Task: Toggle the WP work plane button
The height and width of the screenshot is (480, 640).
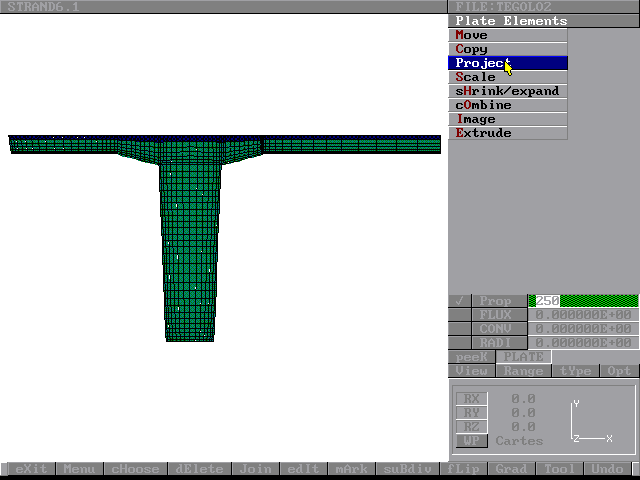Action: click(471, 441)
